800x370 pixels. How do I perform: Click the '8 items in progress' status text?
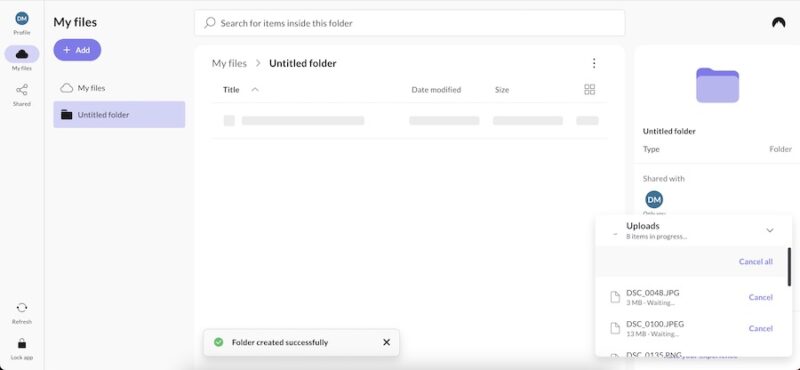657,237
